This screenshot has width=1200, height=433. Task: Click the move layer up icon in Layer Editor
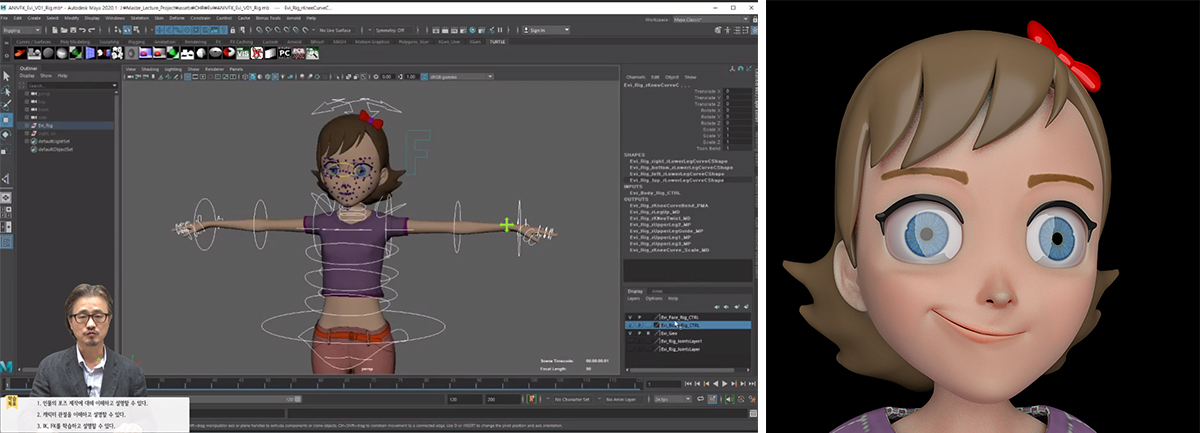coord(717,307)
